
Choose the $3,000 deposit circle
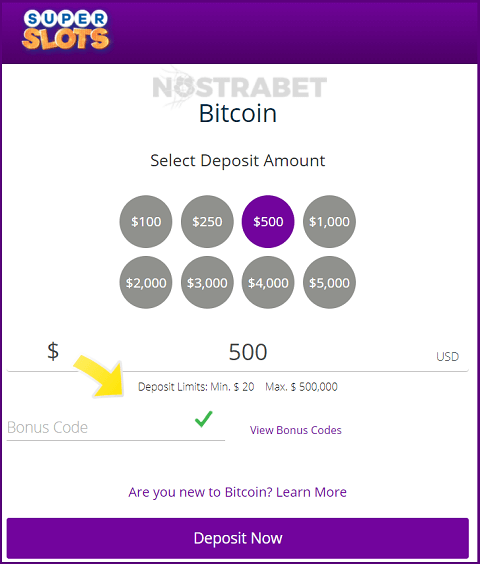[207, 283]
